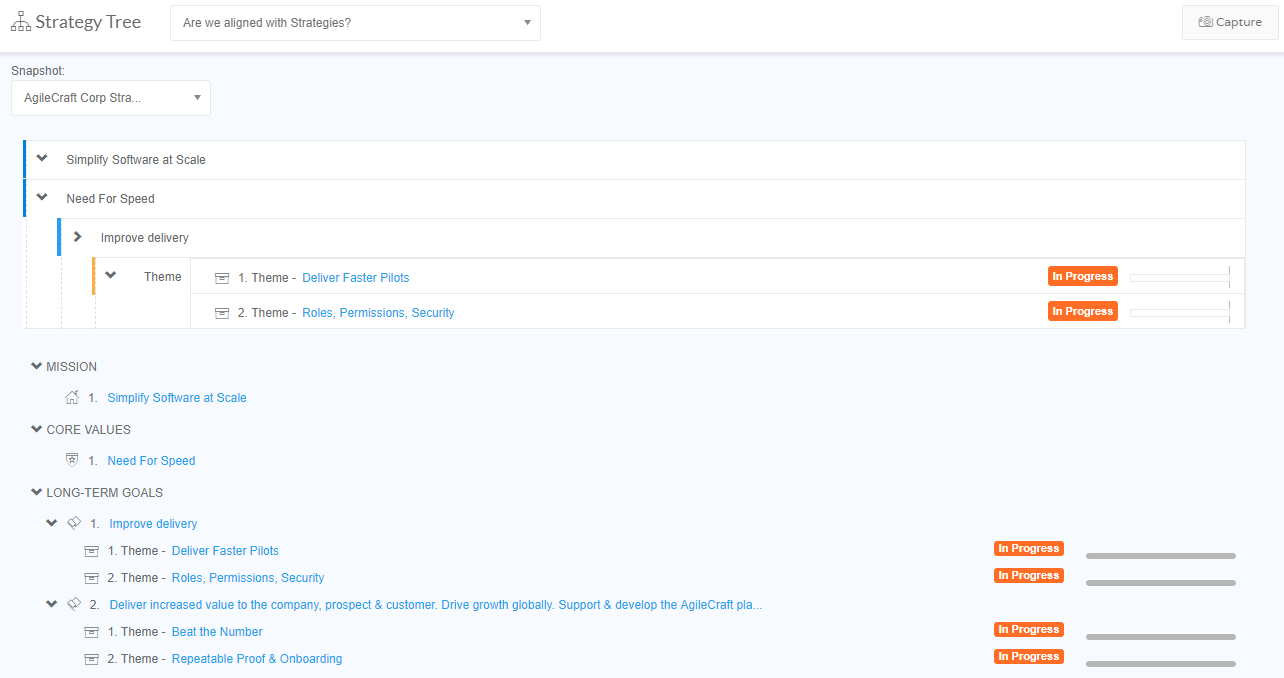Click the theme icon beside Beat the Number

click(92, 632)
